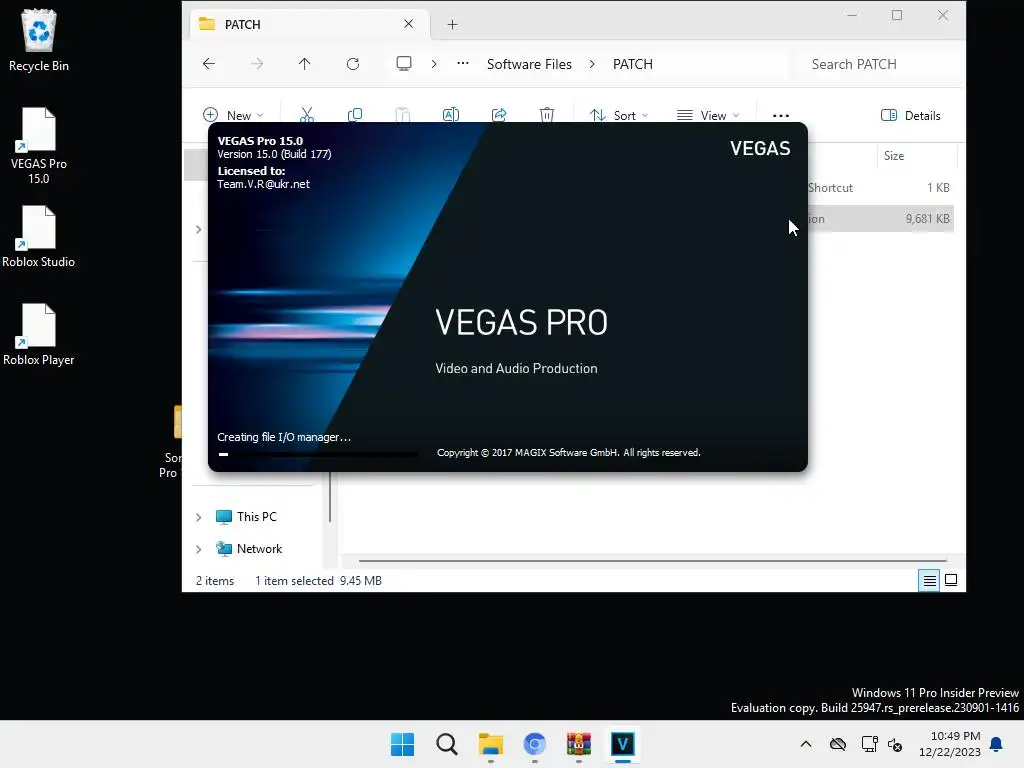Go back in File Explorer
This screenshot has width=1024, height=768.
[x=209, y=63]
